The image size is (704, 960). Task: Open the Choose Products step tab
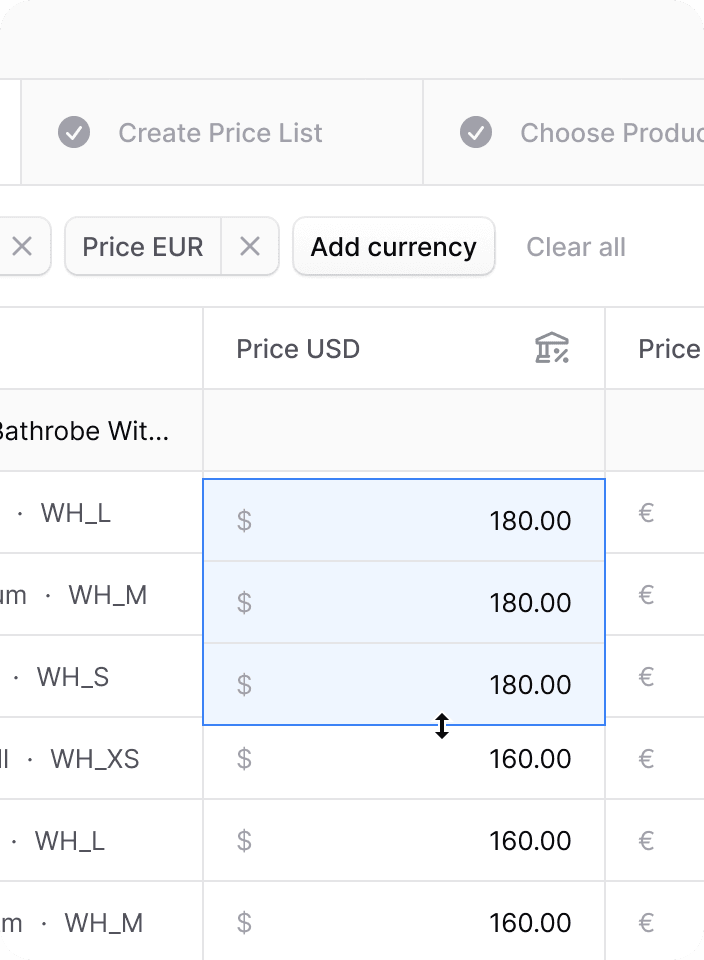click(564, 132)
